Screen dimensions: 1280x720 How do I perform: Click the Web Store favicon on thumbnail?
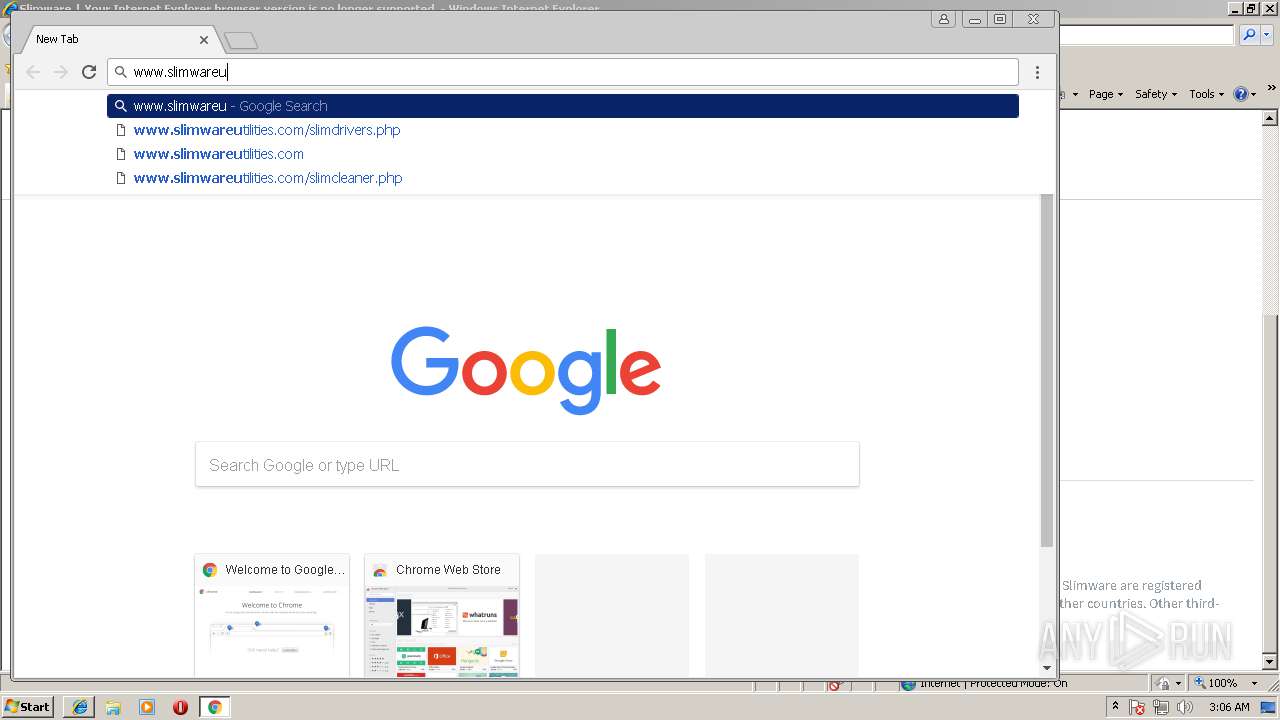coord(380,570)
